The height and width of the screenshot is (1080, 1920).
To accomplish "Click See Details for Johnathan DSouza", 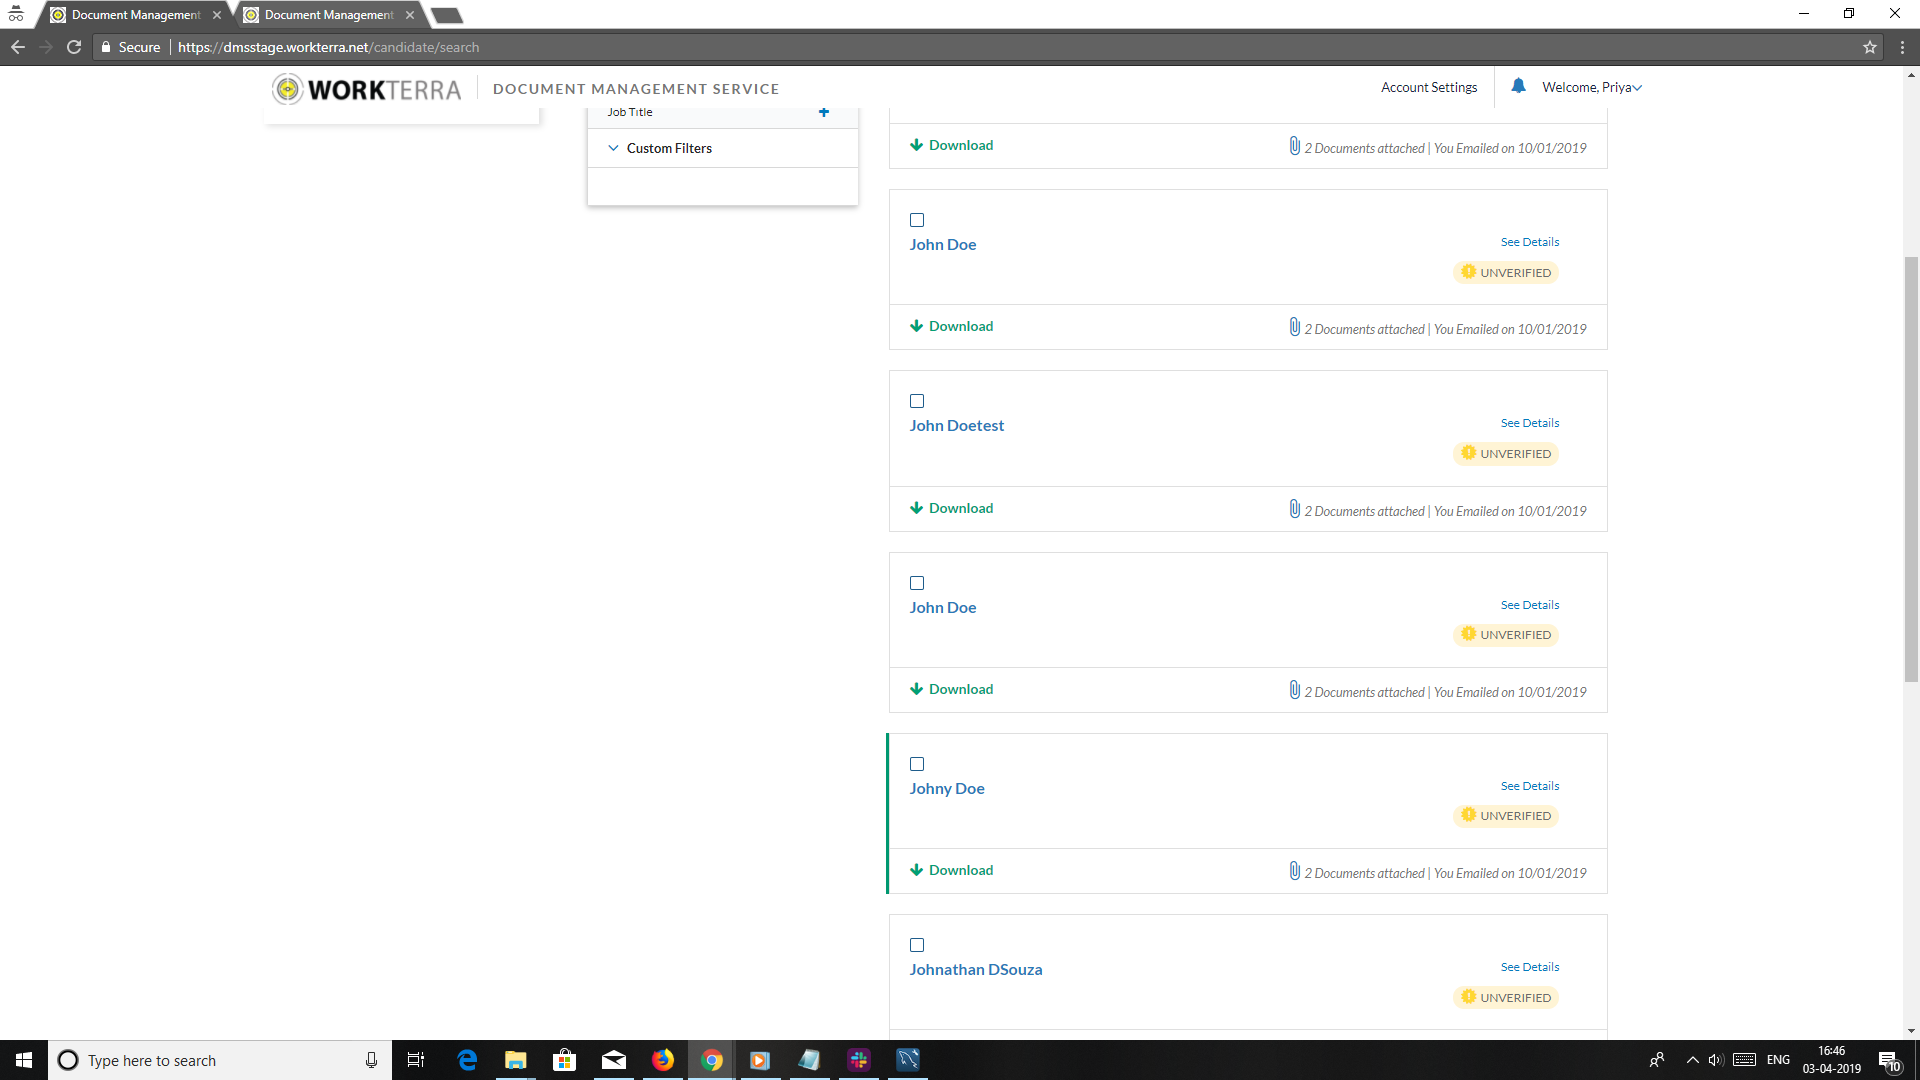I will pos(1529,967).
